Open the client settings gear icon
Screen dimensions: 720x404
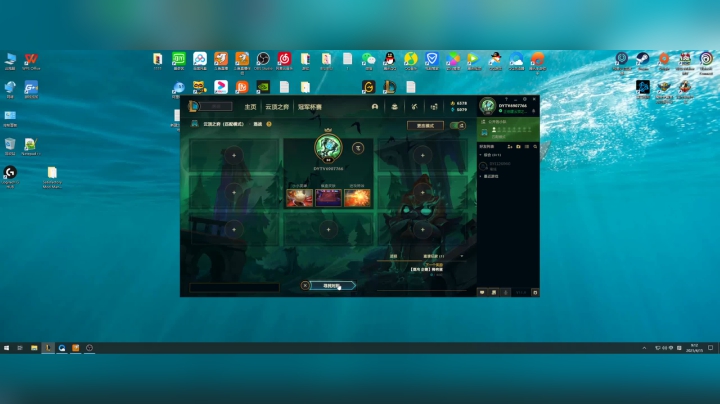pyautogui.click(x=525, y=99)
